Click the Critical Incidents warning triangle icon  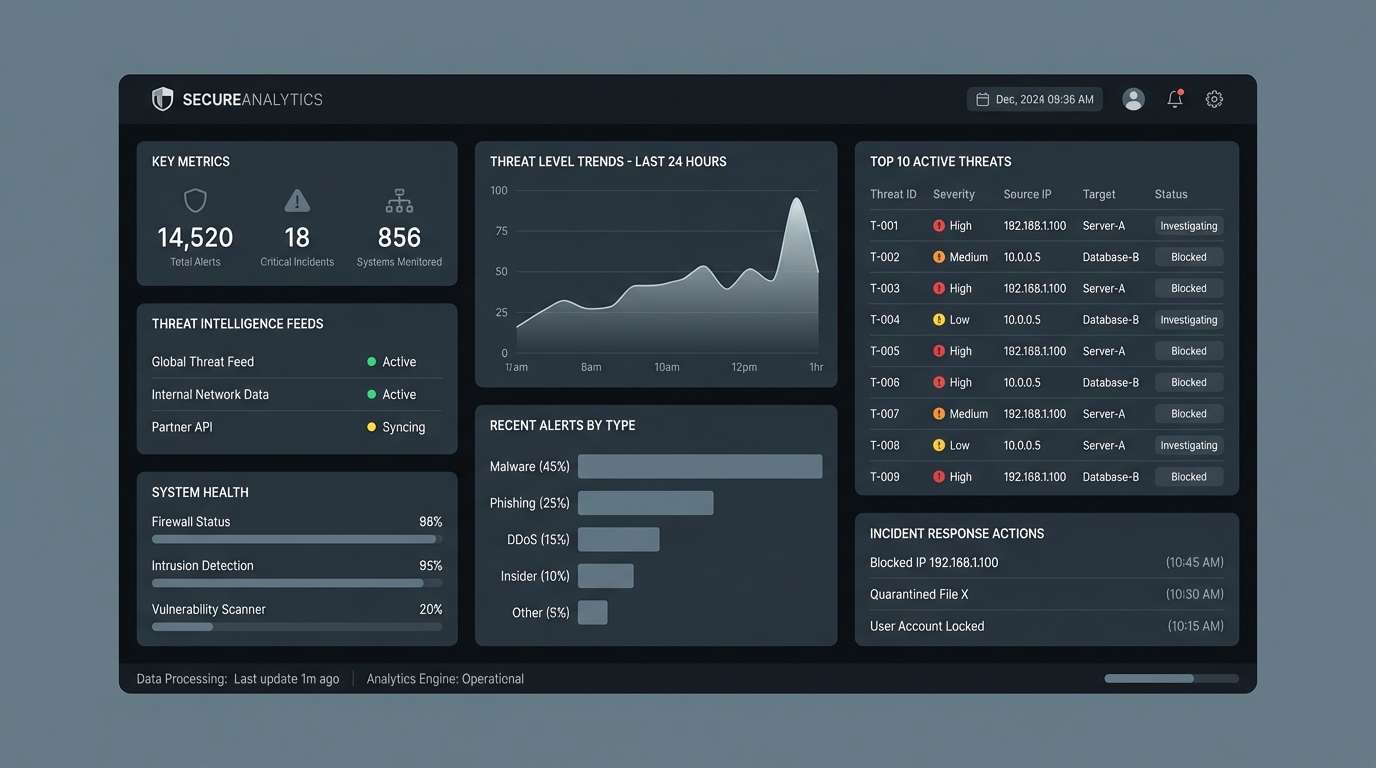(297, 200)
